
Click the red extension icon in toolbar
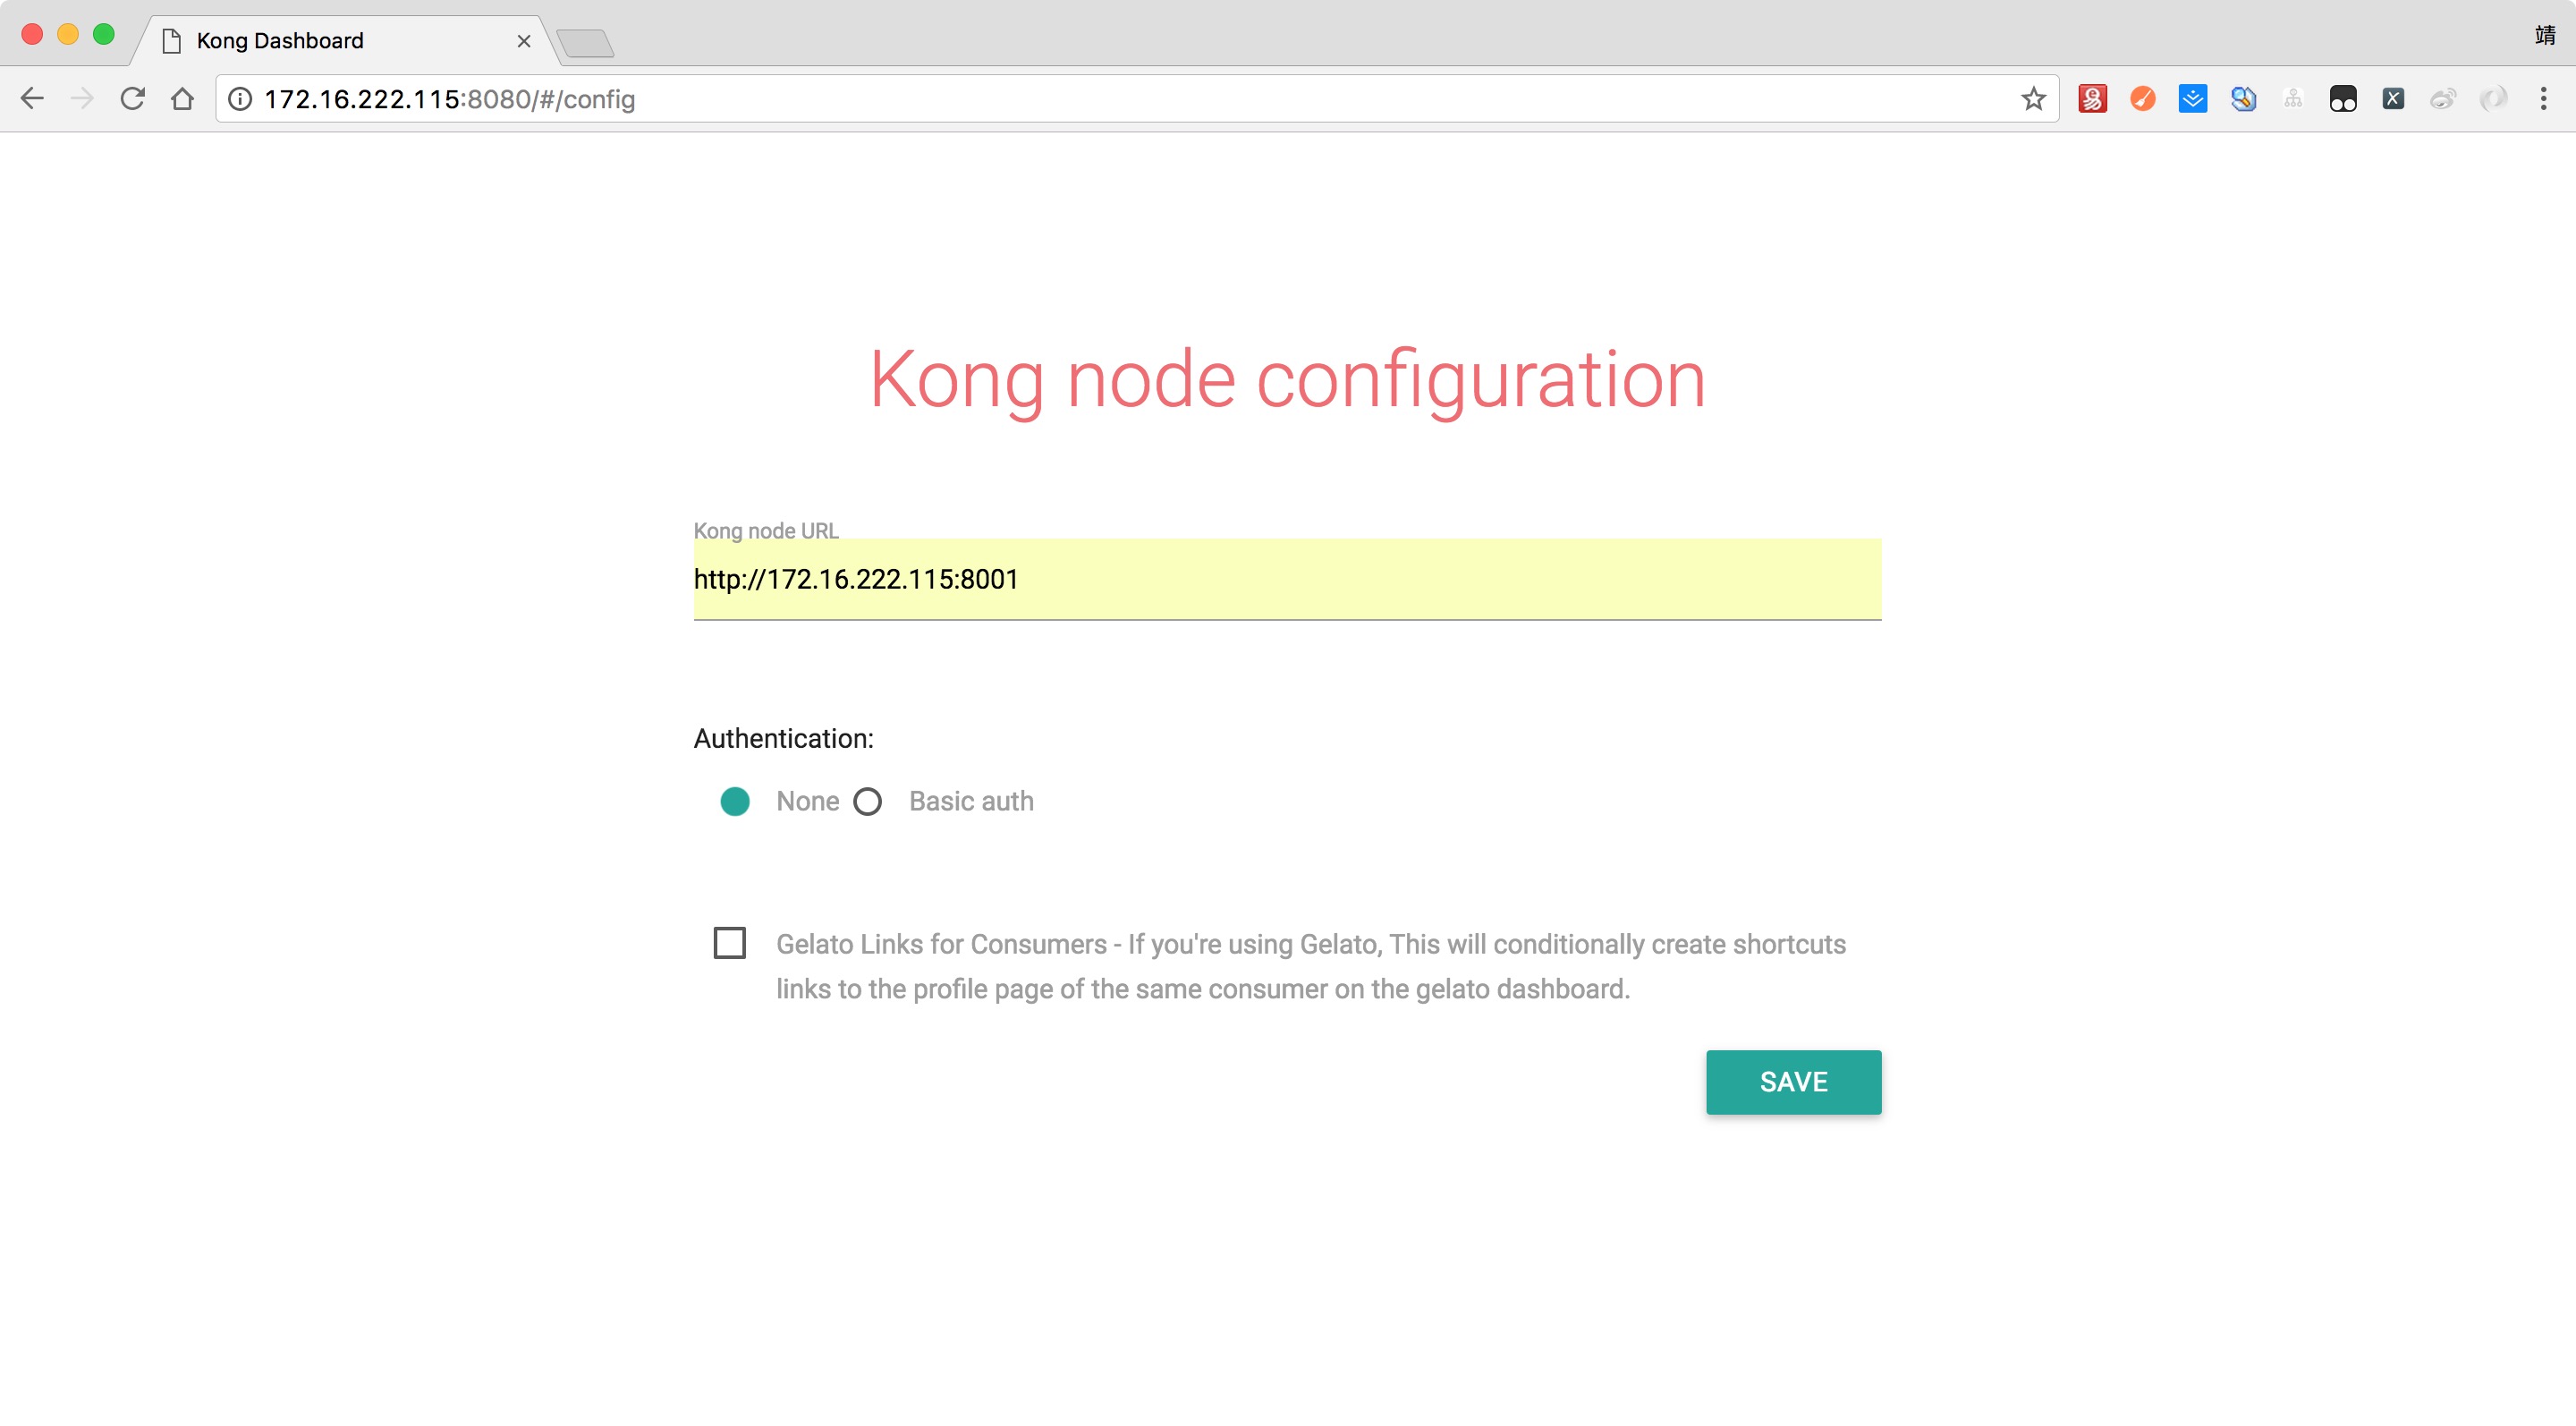tap(2092, 98)
